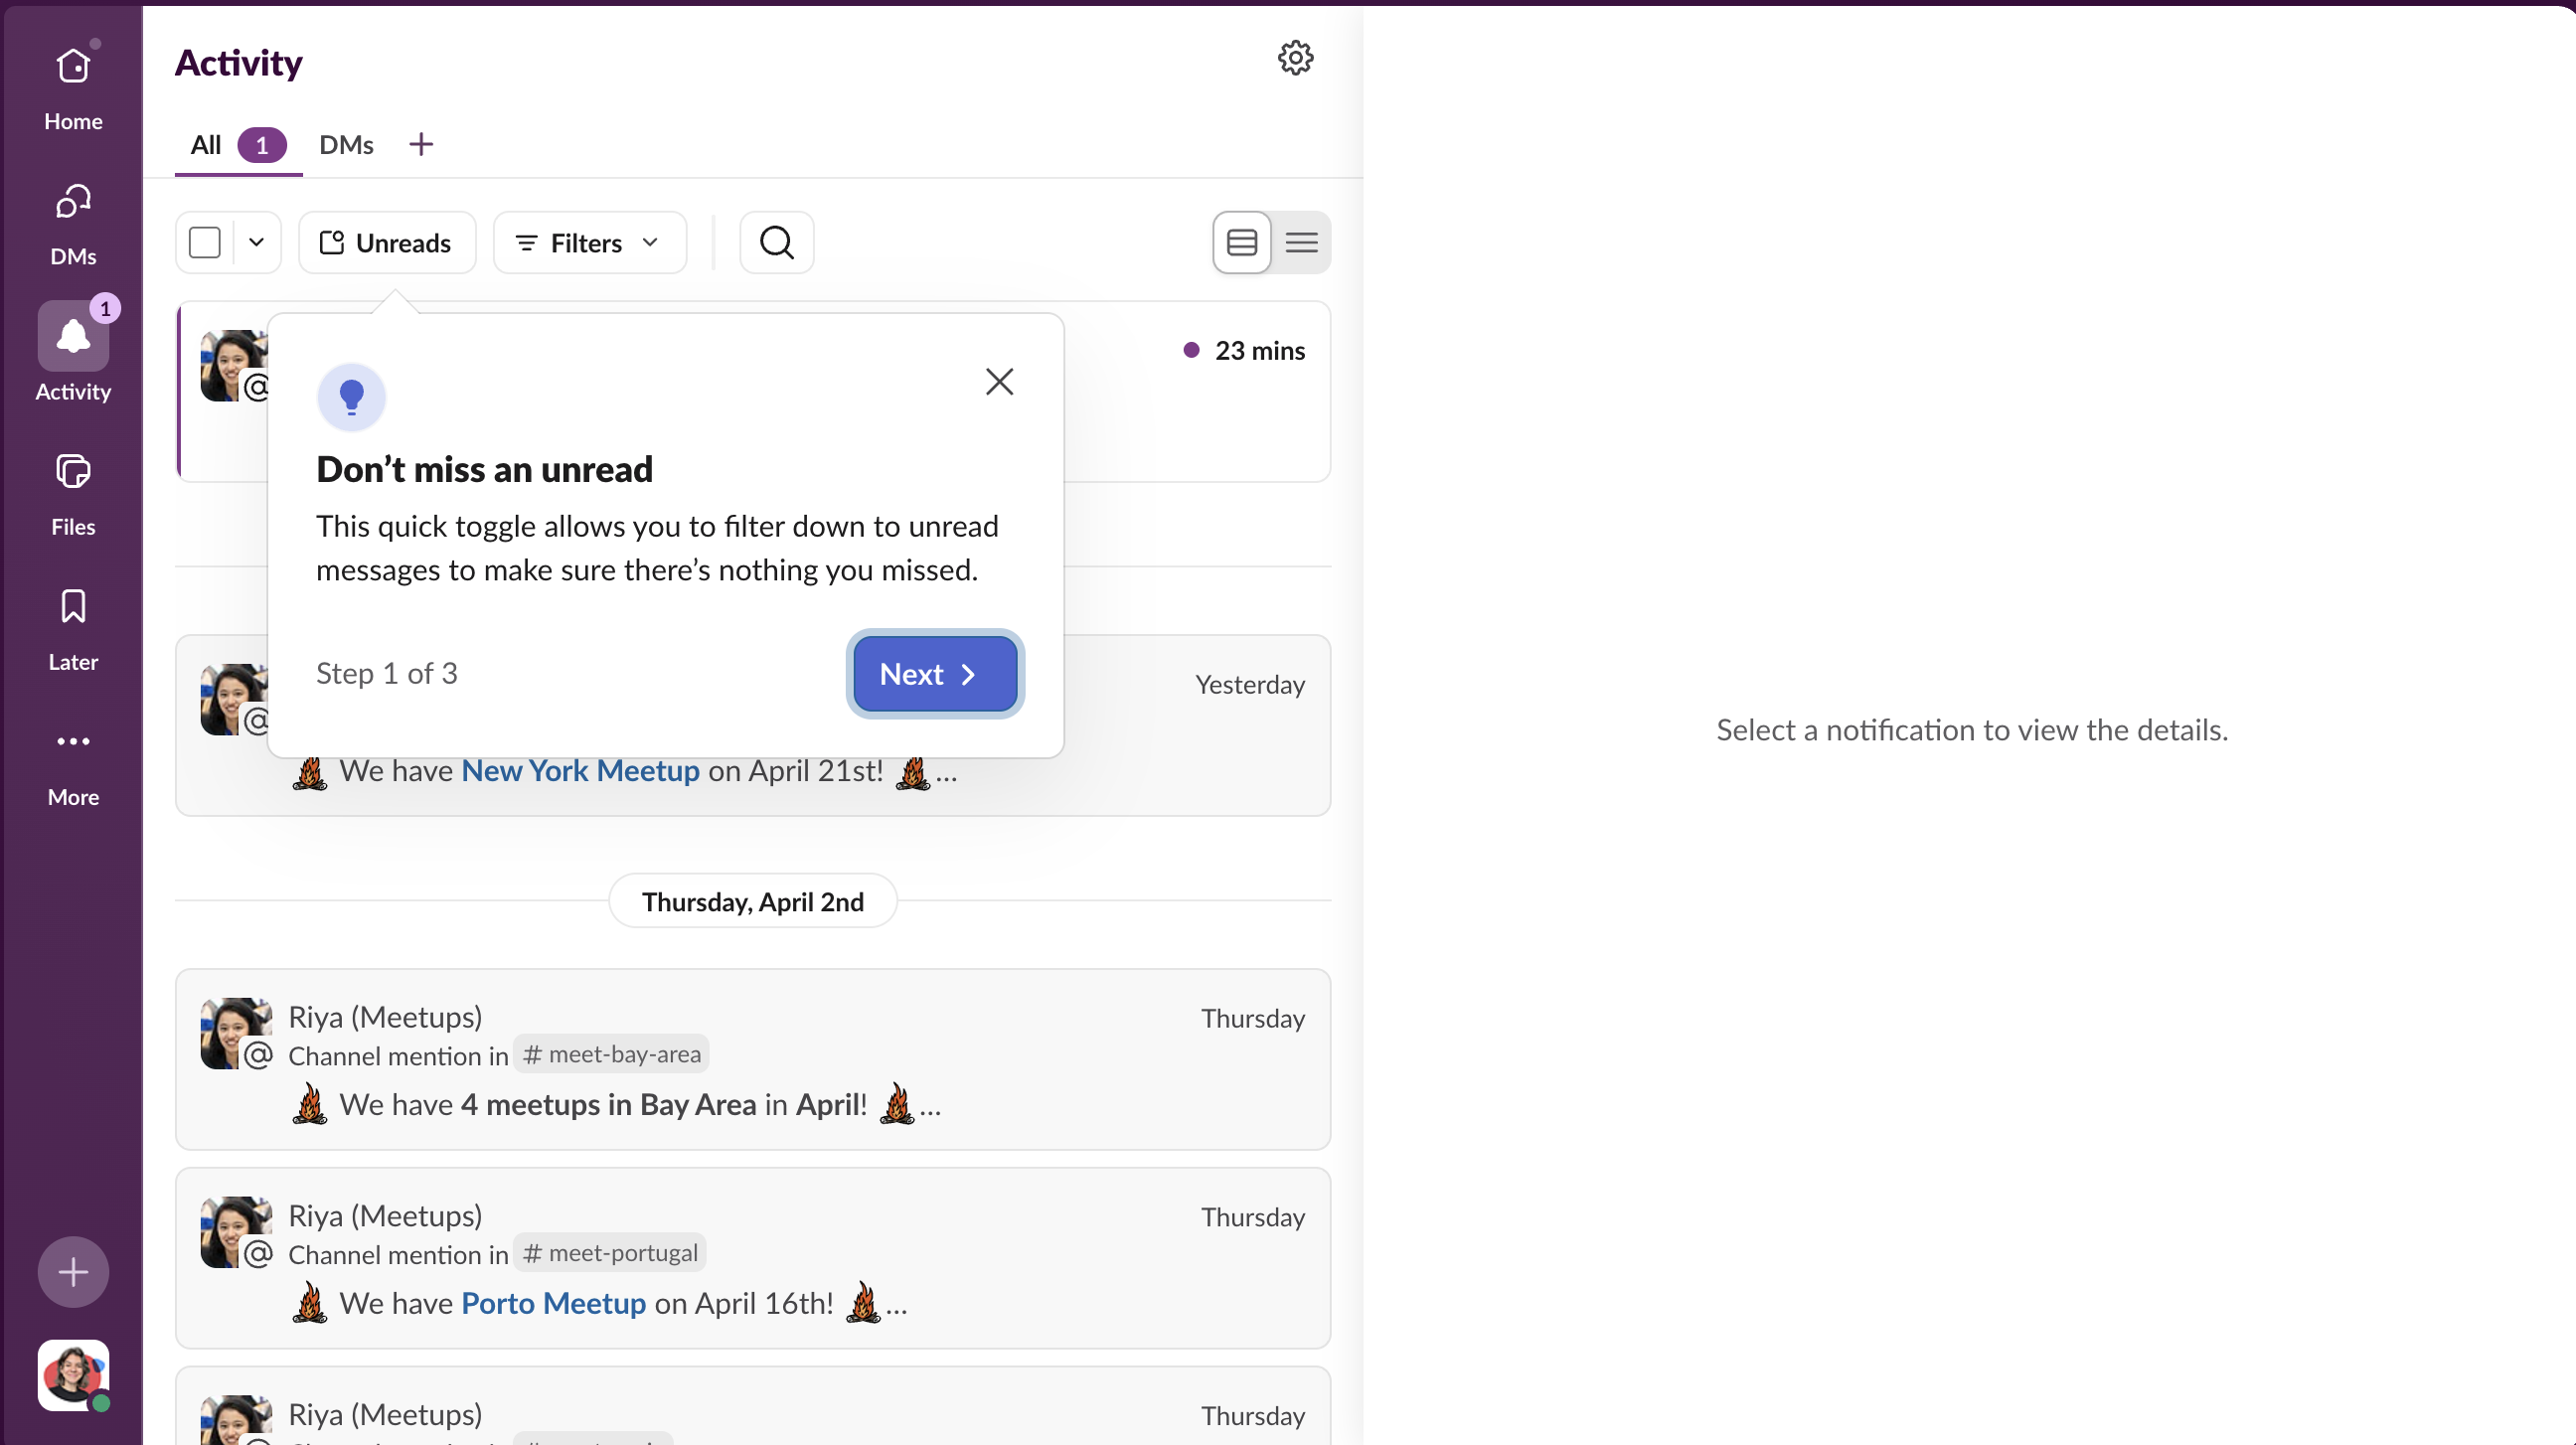Toggle the Unreads filter
The height and width of the screenshot is (1445, 2576).
[387, 242]
